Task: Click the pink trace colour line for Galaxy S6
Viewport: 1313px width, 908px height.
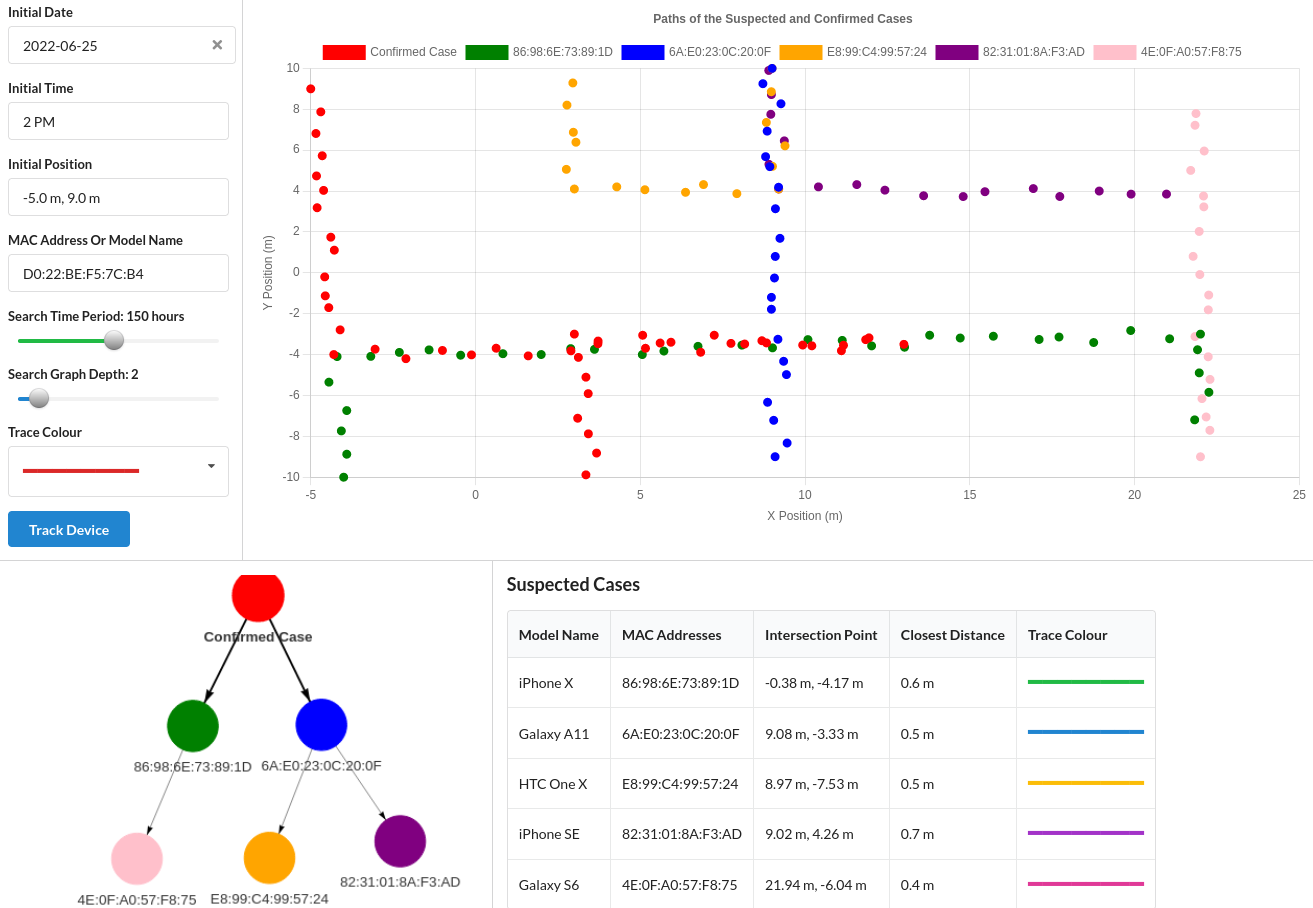Action: (1086, 883)
